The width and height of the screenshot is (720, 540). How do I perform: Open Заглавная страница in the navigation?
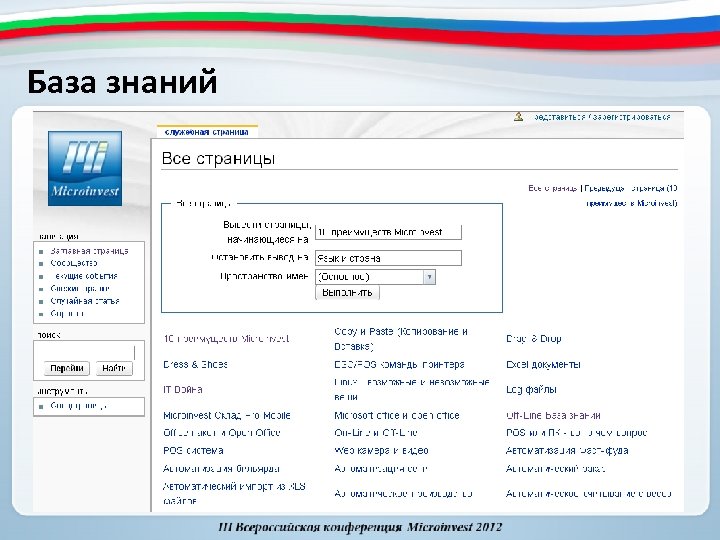click(x=90, y=251)
